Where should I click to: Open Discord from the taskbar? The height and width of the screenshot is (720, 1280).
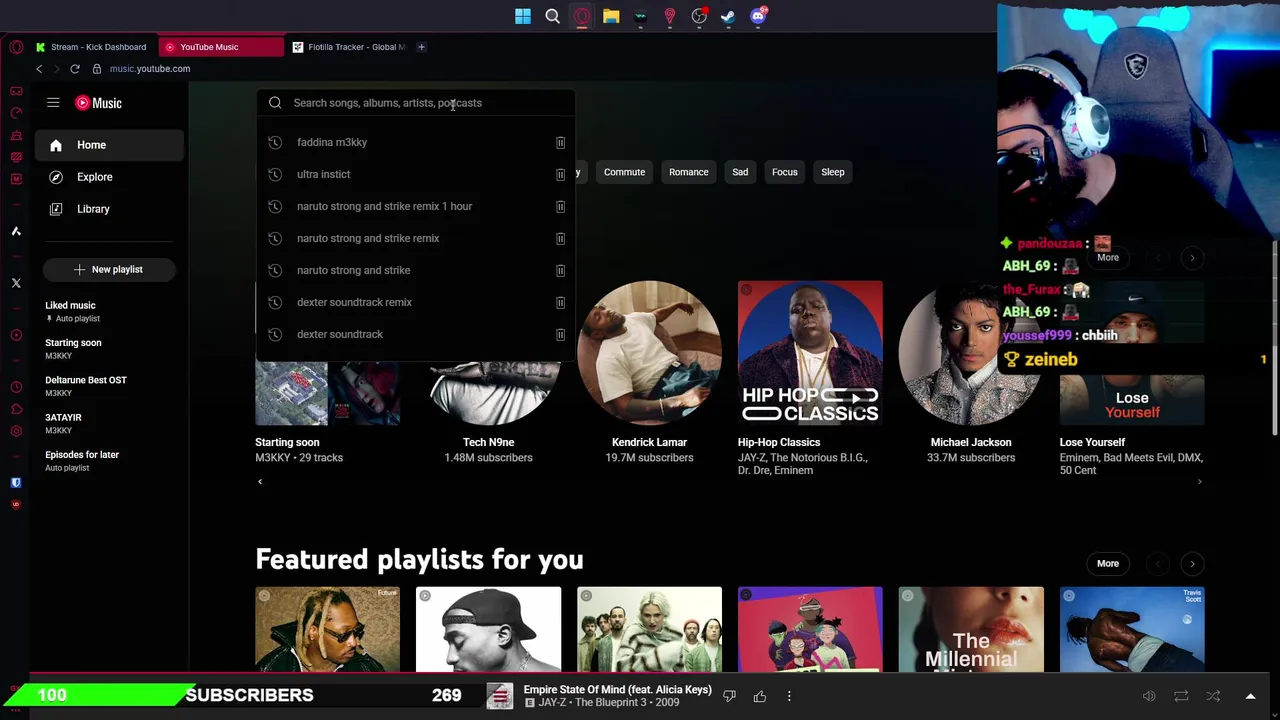coord(758,16)
